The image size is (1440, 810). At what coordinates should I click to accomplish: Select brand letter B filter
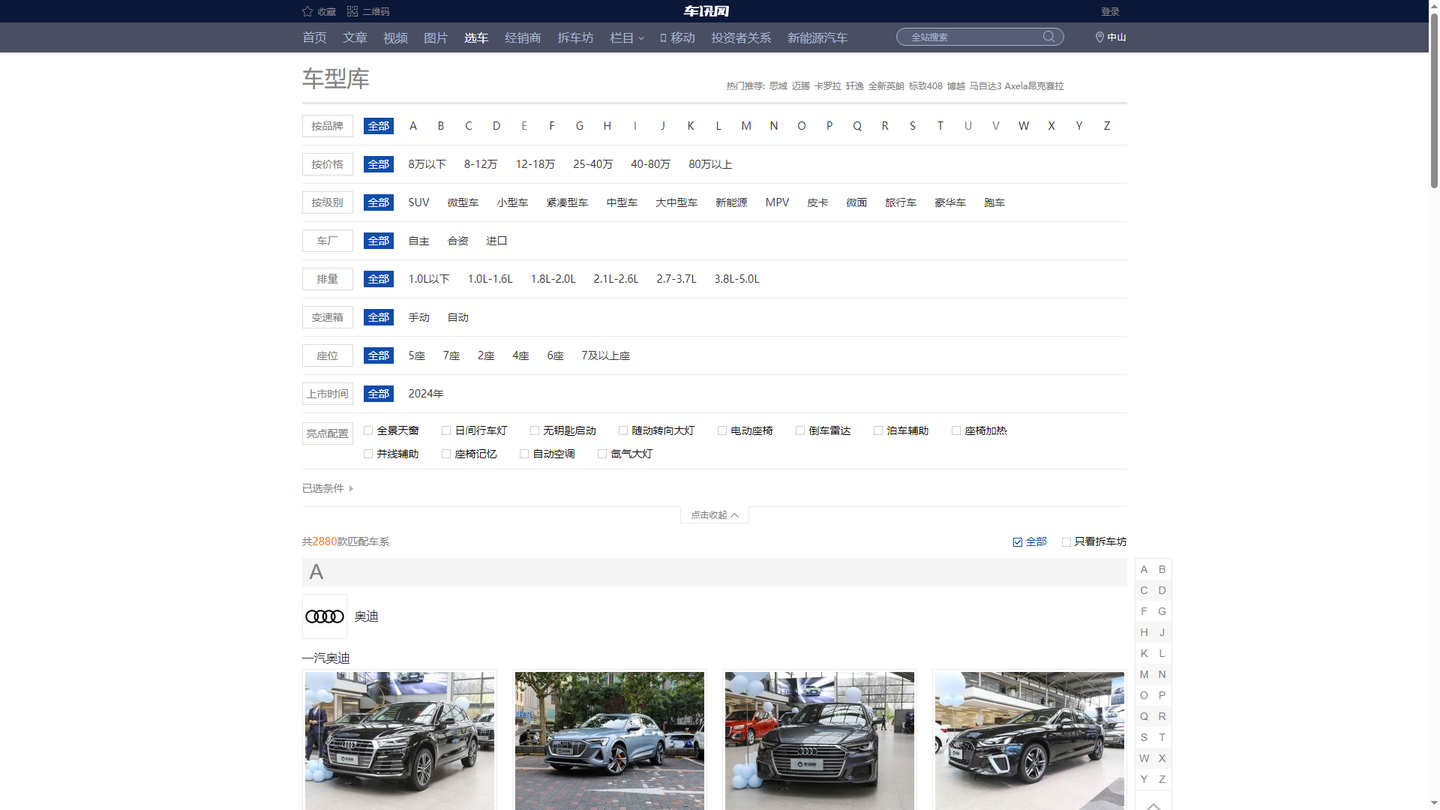[440, 126]
